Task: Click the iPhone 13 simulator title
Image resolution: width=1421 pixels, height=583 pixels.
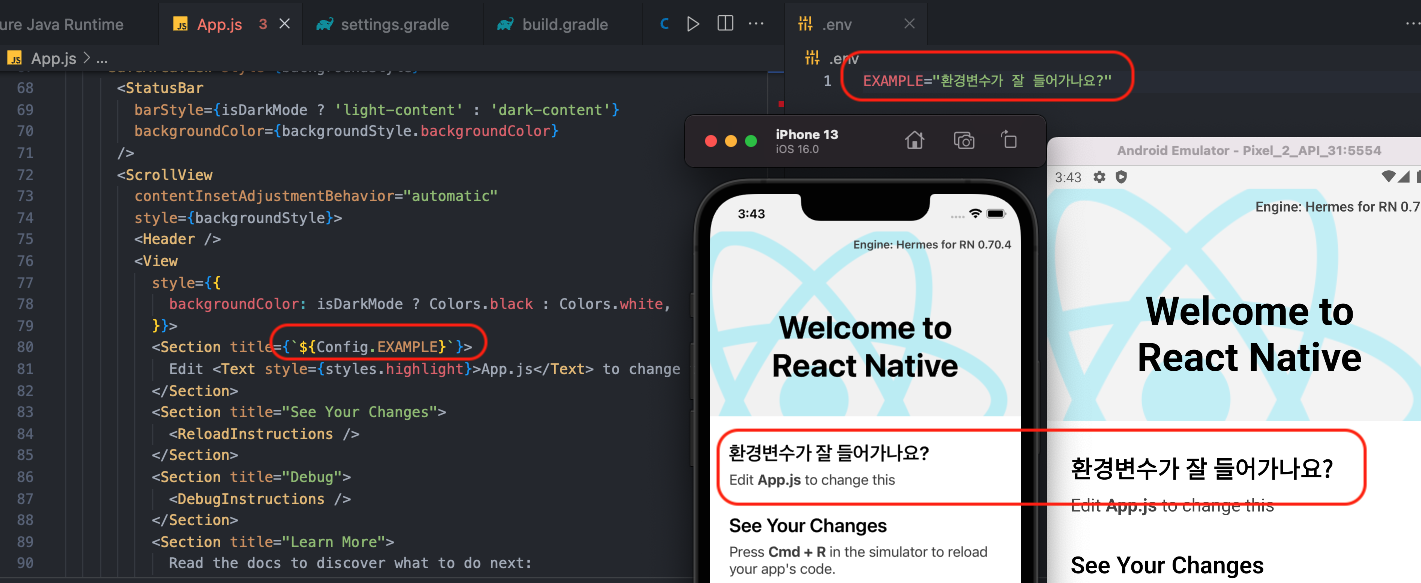Action: pos(807,134)
